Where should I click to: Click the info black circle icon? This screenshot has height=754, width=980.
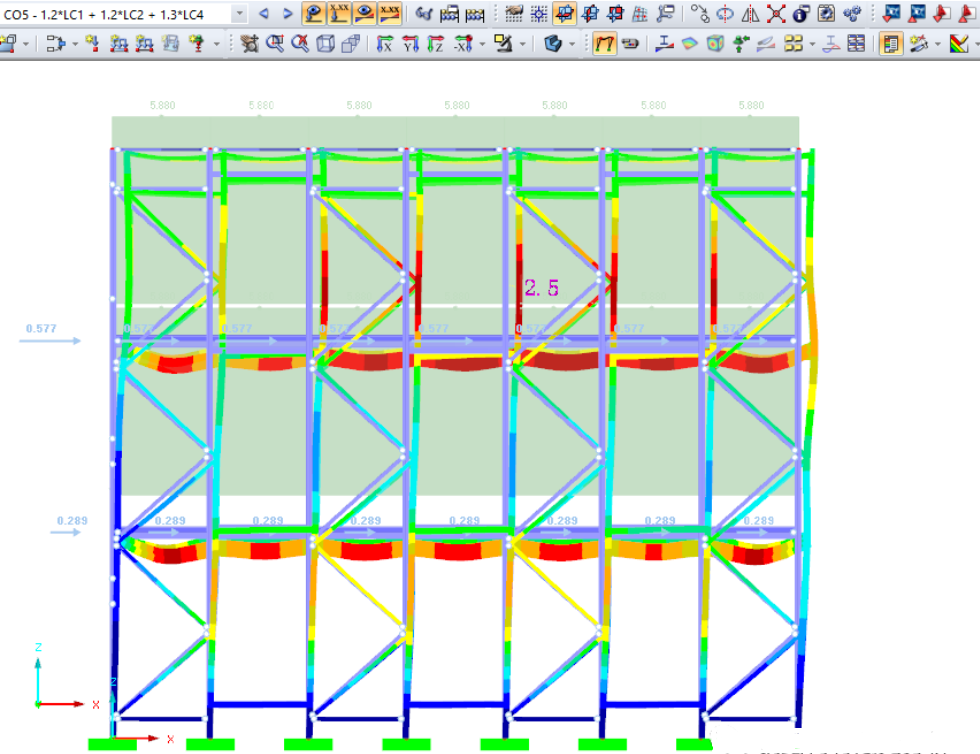coord(801,14)
